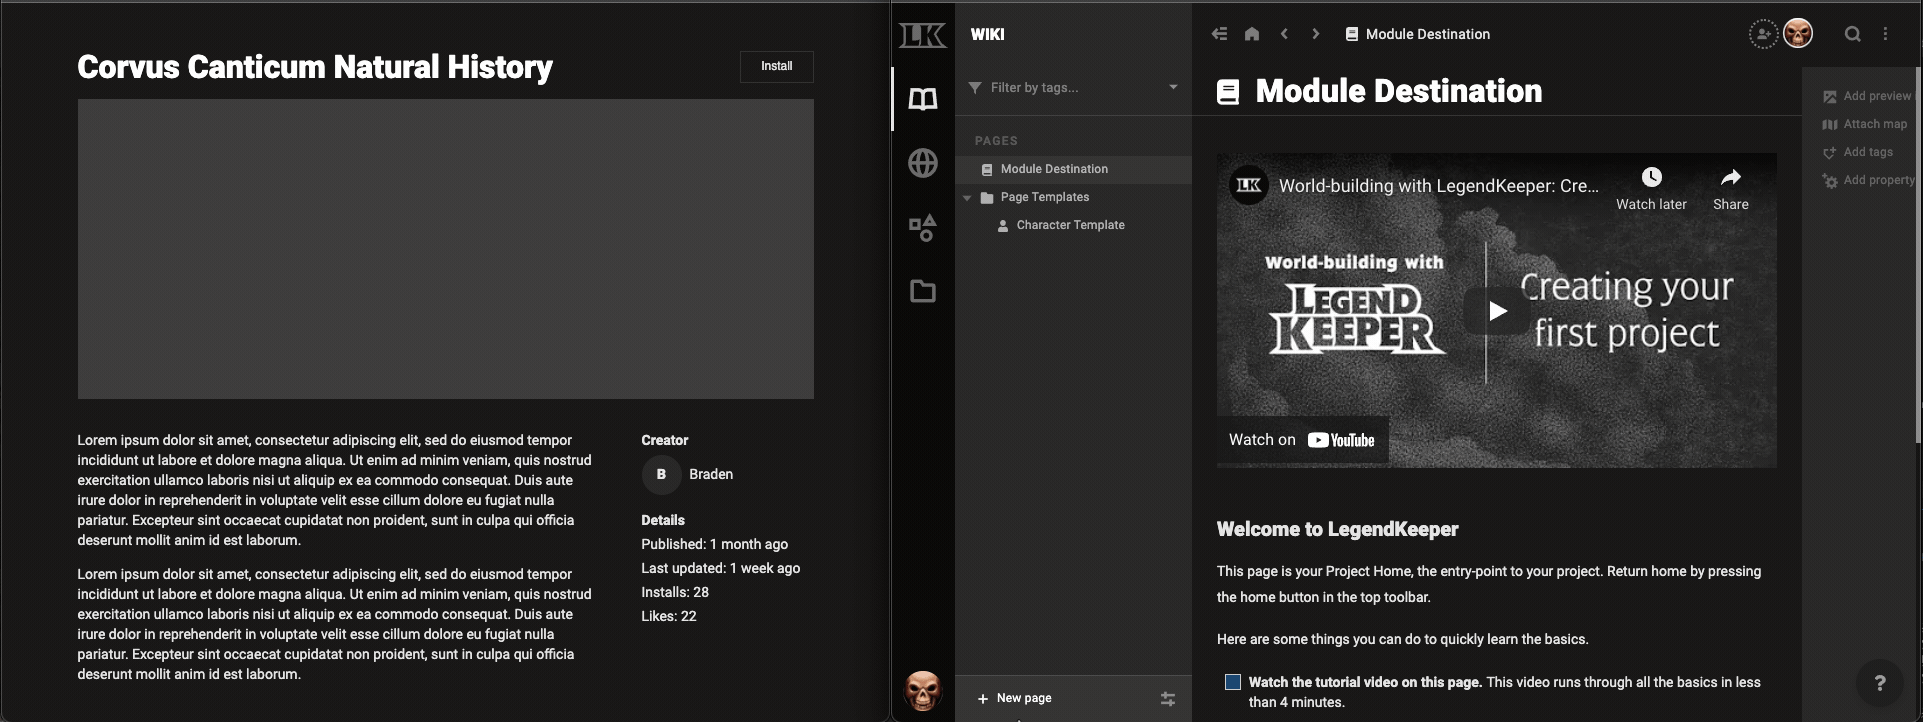
Task: Click Add property
Action: click(x=1868, y=180)
